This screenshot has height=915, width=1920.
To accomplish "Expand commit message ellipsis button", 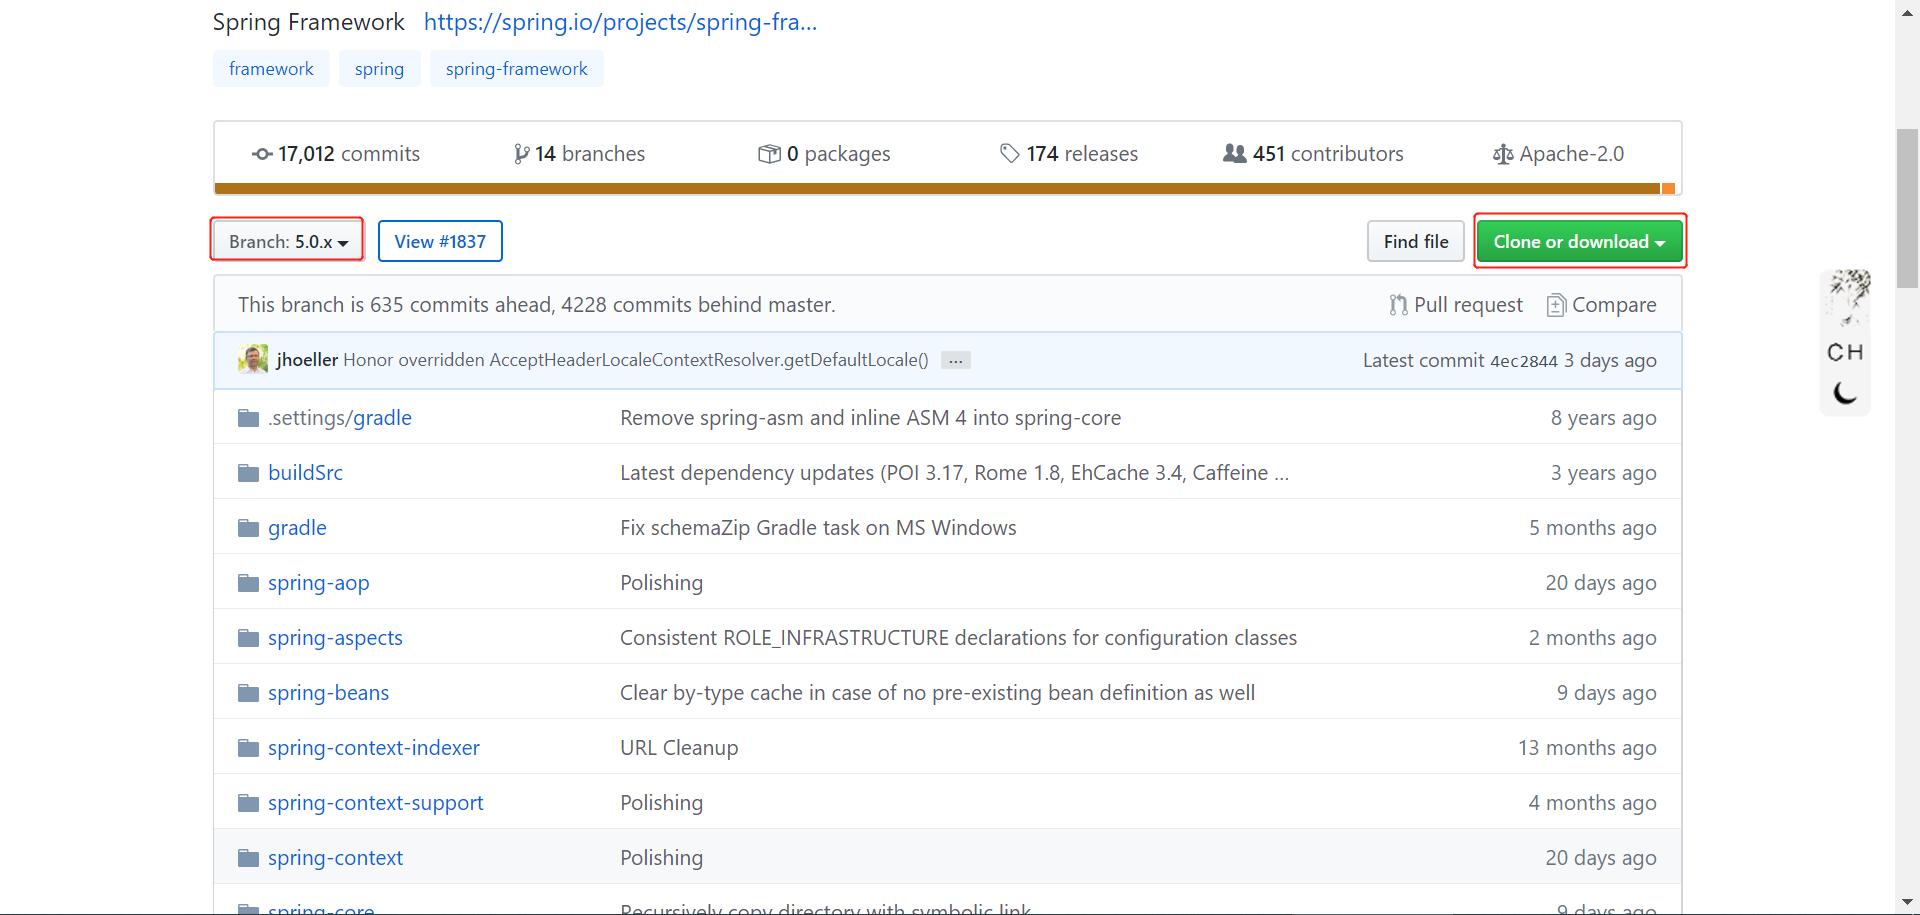I will [x=955, y=361].
